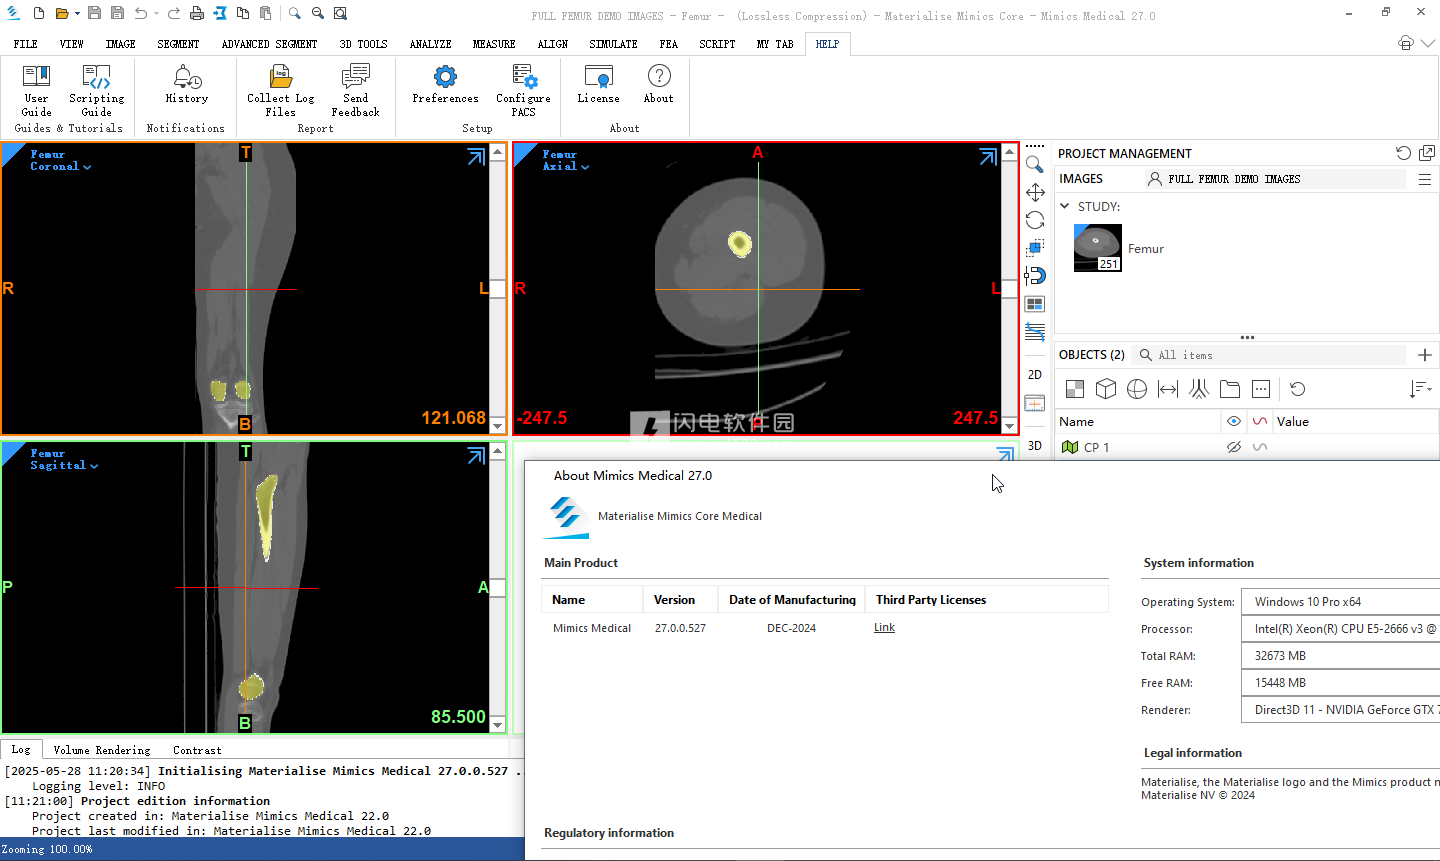Switch to Volume Rendering tab
The width and height of the screenshot is (1440, 861).
pyautogui.click(x=102, y=750)
